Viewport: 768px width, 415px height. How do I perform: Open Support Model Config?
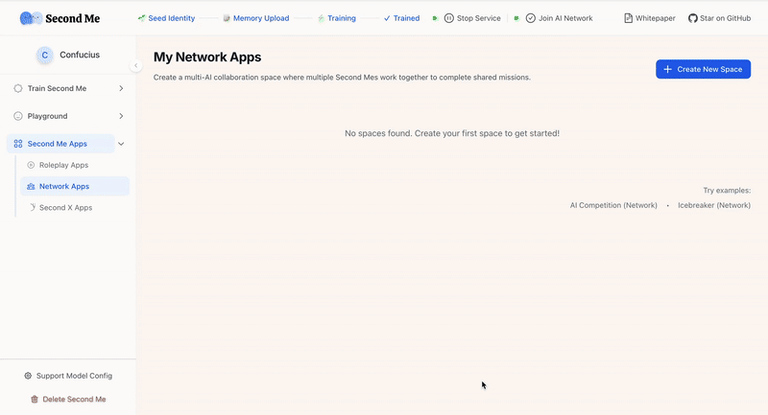click(x=68, y=376)
